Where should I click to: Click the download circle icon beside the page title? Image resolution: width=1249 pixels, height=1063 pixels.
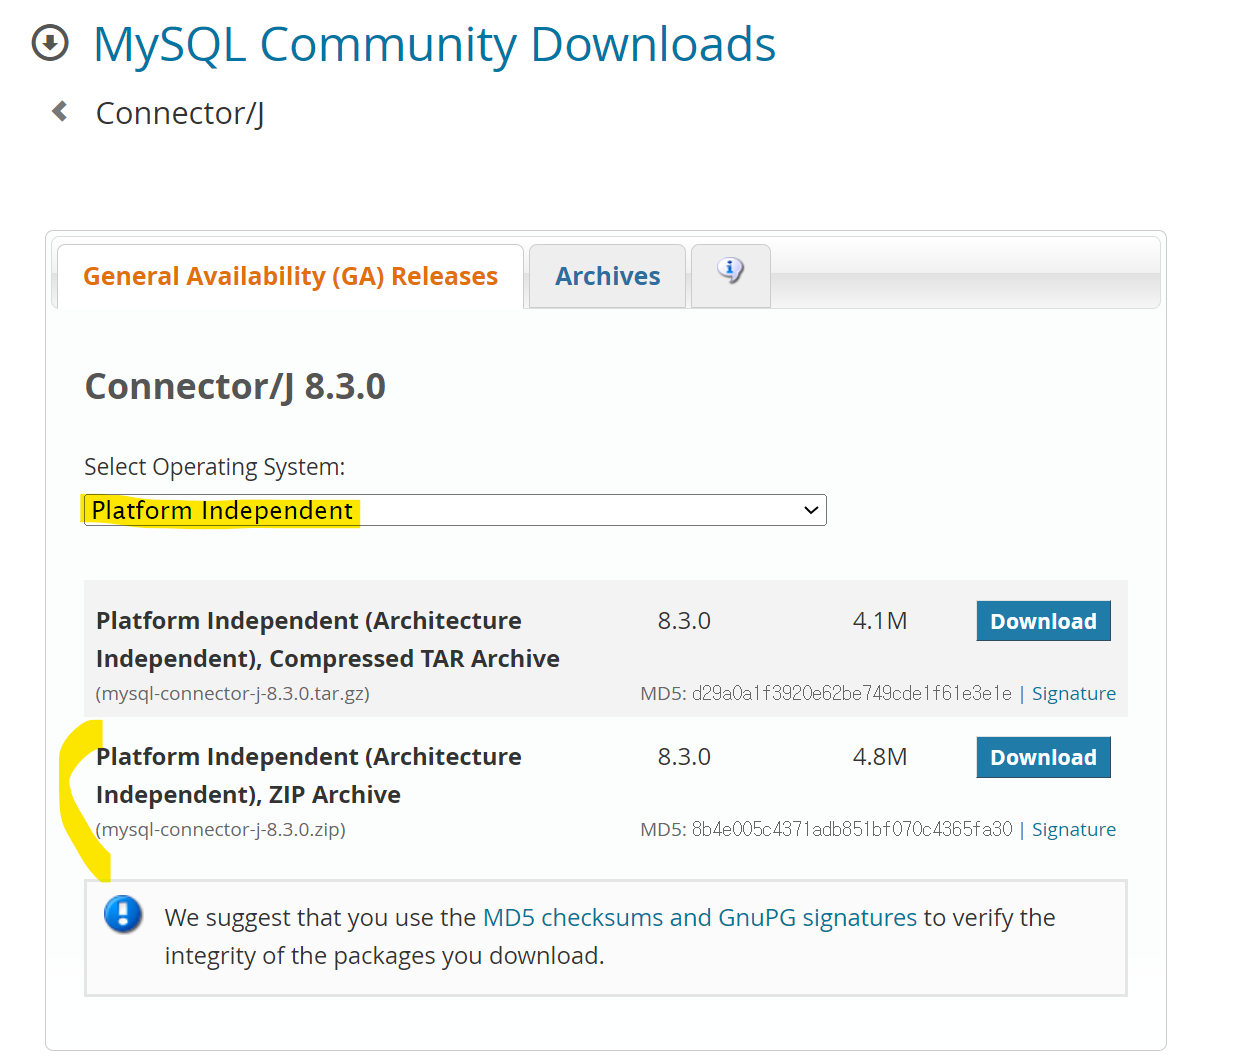coord(50,43)
